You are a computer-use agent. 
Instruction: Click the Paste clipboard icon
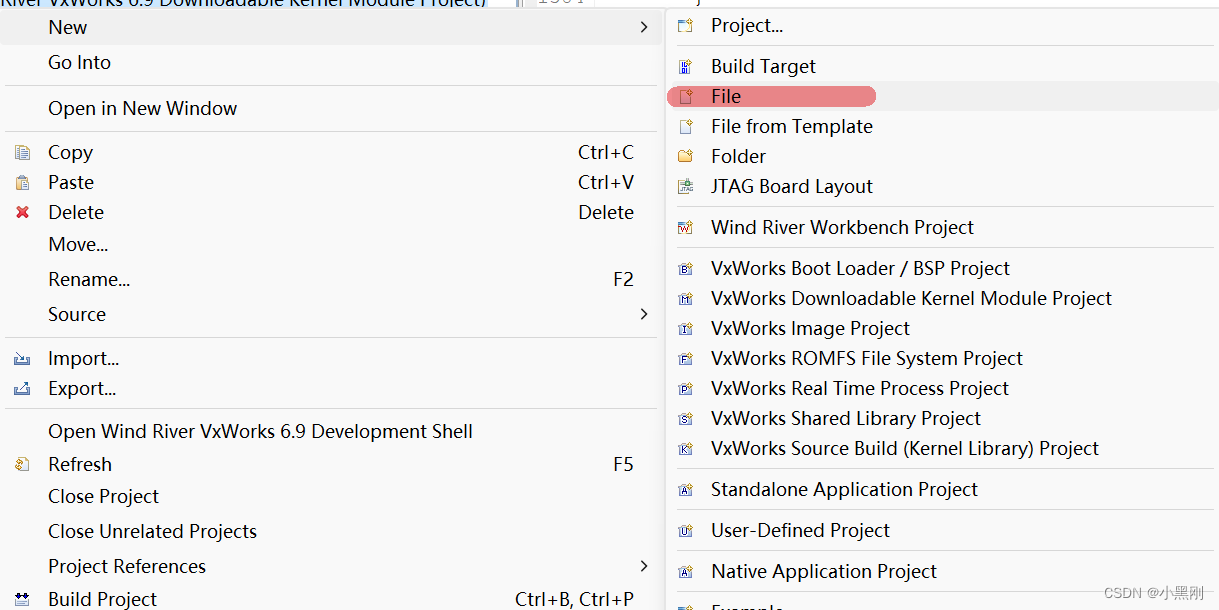coord(22,183)
